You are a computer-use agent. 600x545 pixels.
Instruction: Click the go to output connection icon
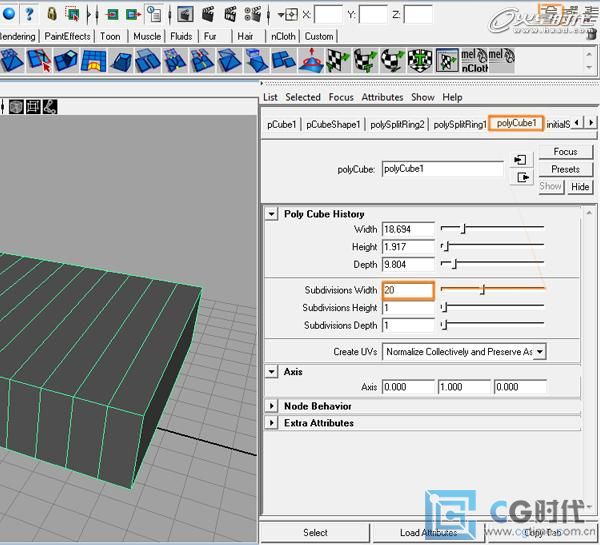(x=522, y=177)
